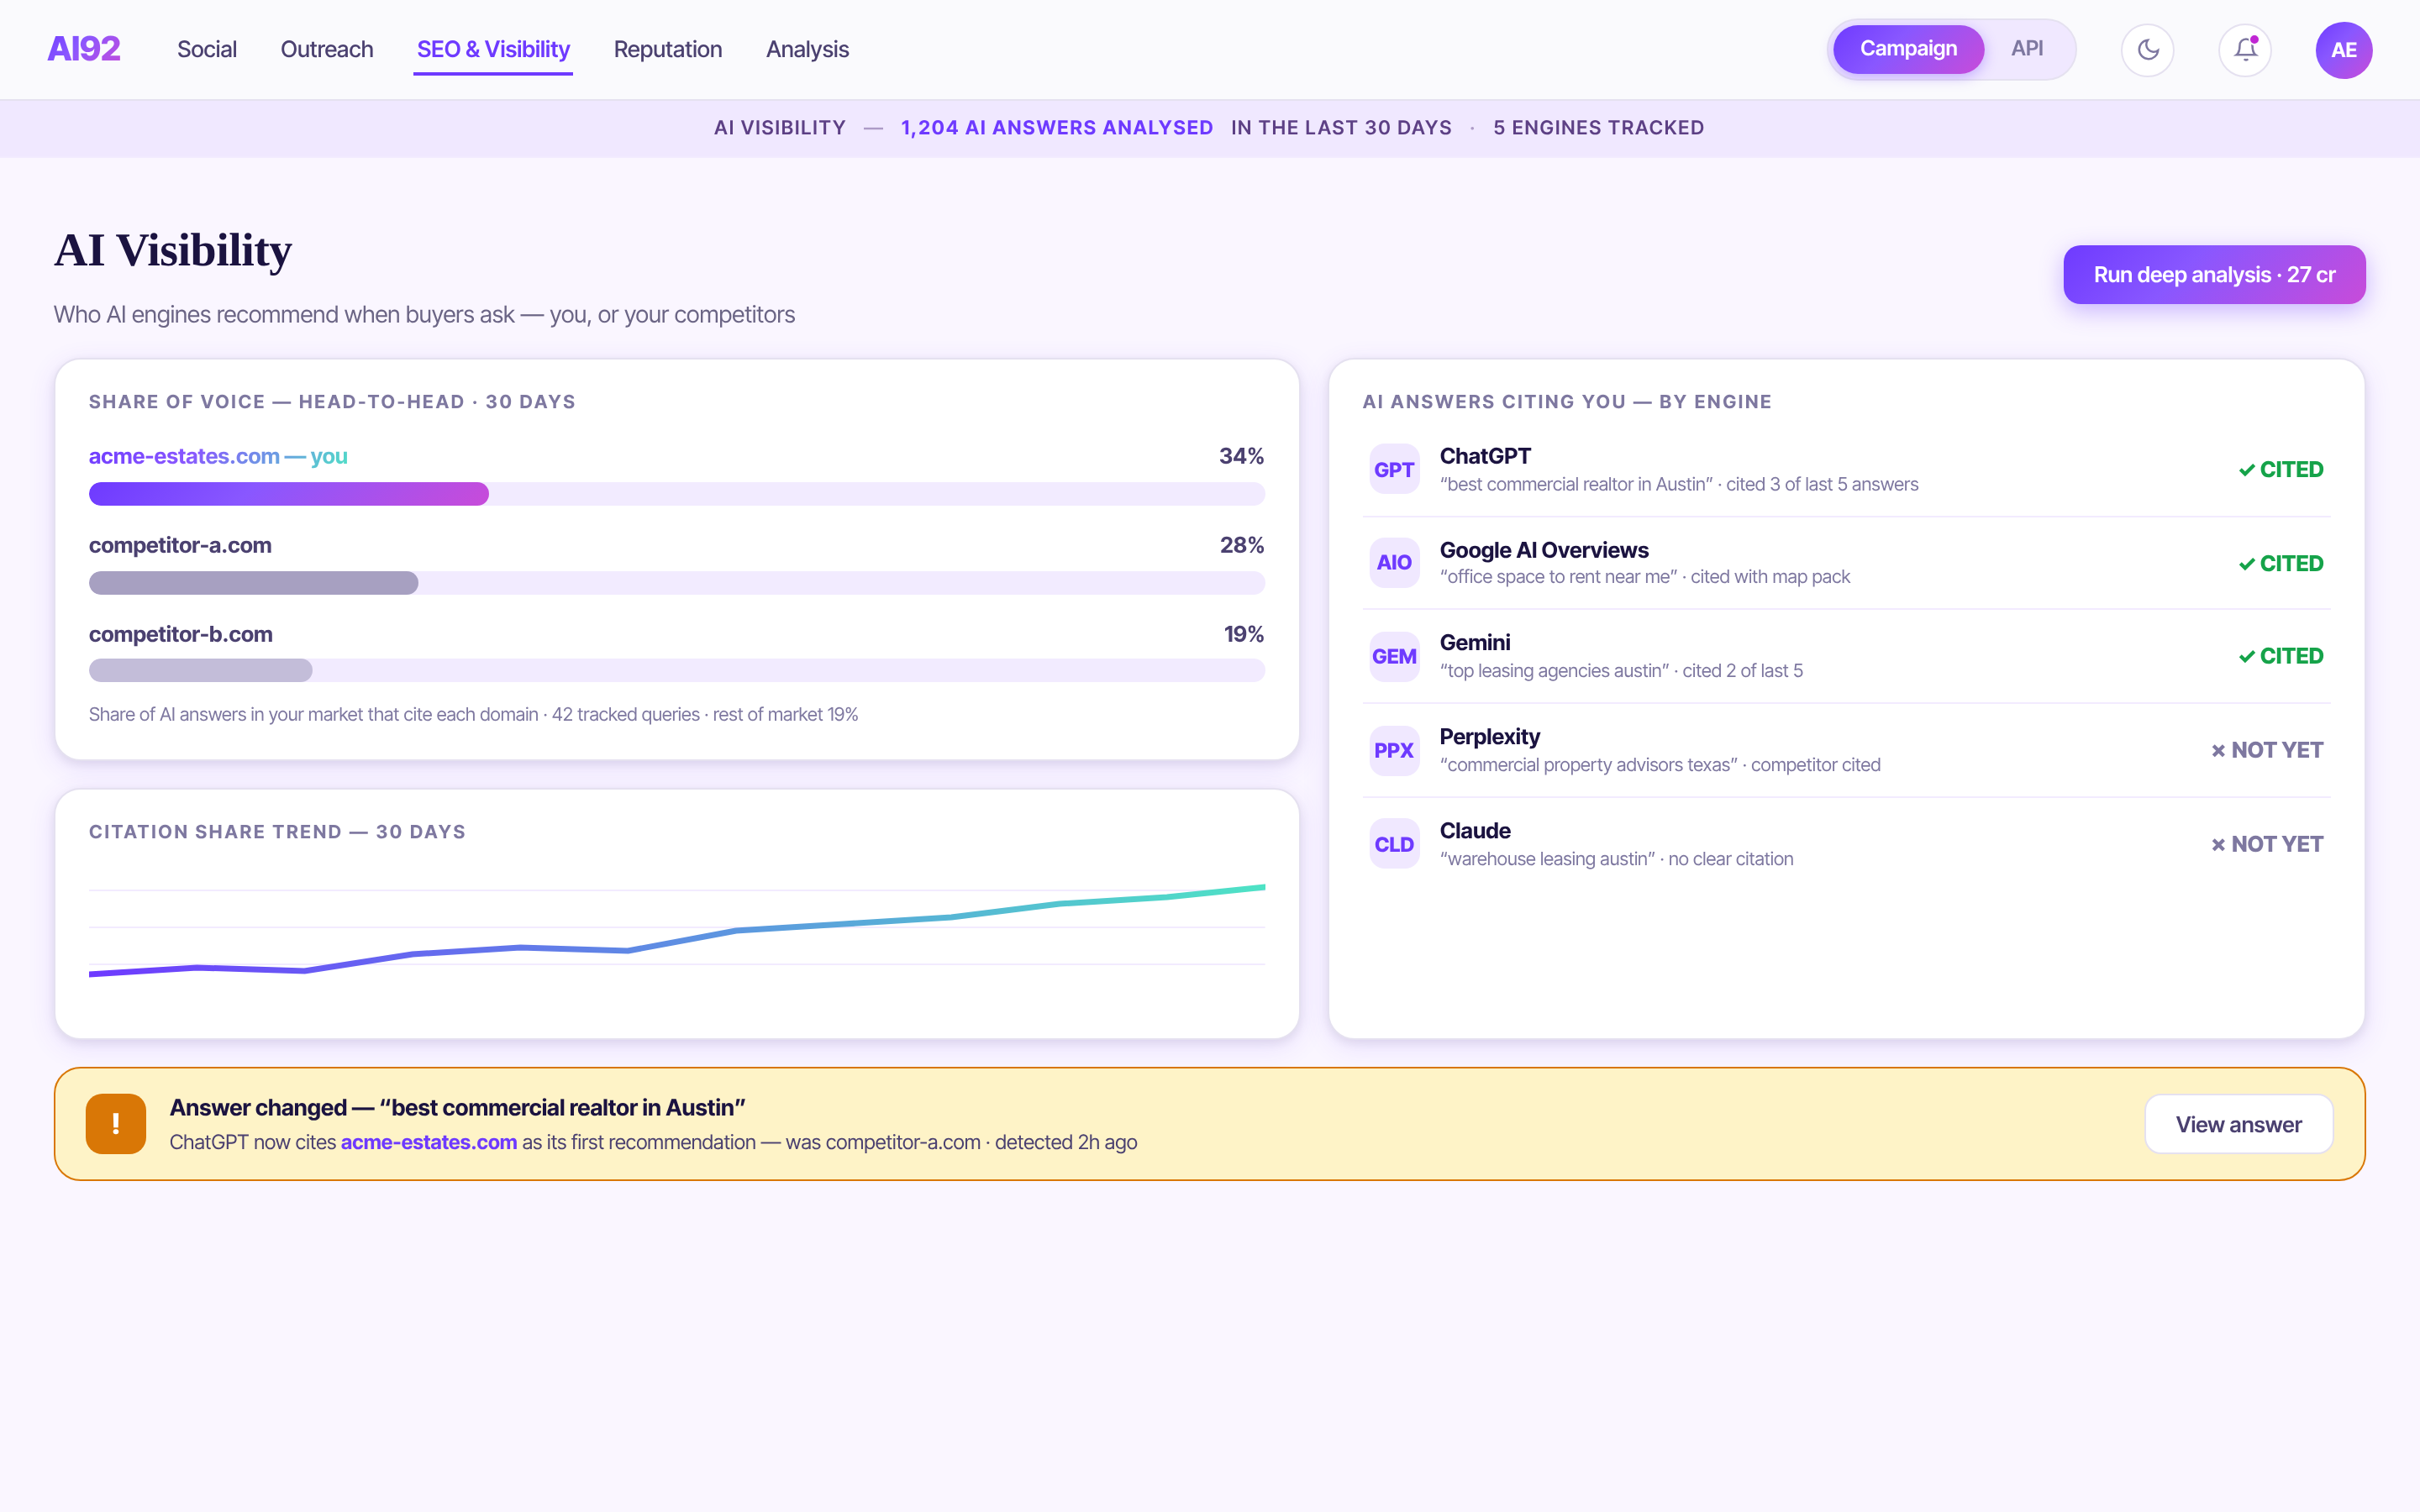Click "commercial property advisors texas" query text

(x=1588, y=765)
